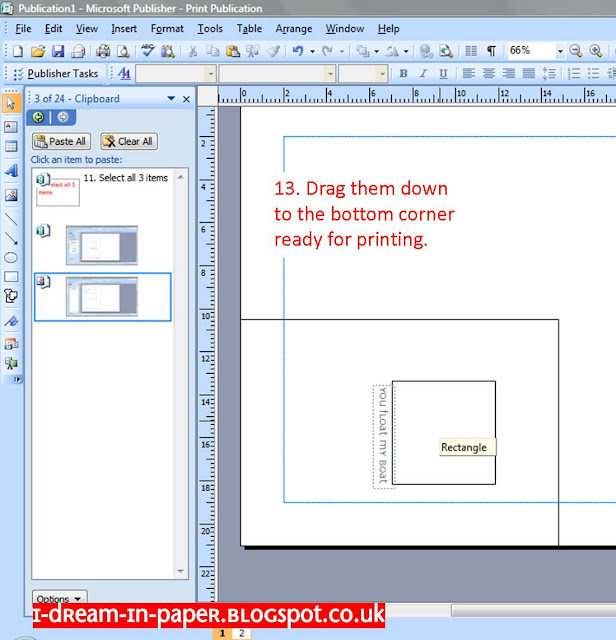Screen dimensions: 616x640
Task: Open the File menu
Action: (x=23, y=29)
